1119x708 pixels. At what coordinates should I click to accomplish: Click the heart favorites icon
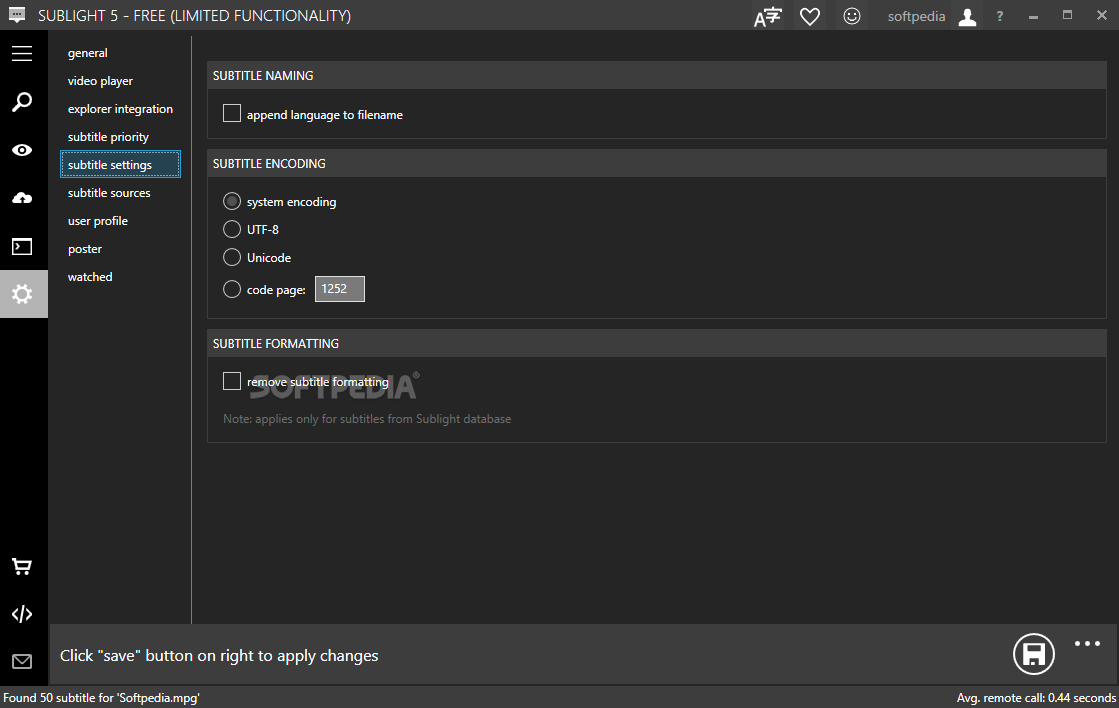point(810,16)
